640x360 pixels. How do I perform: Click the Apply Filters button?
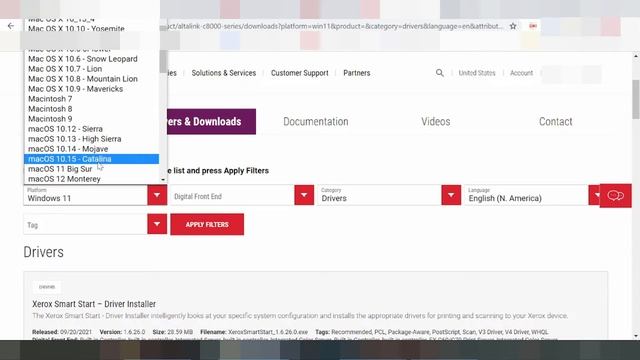(207, 224)
